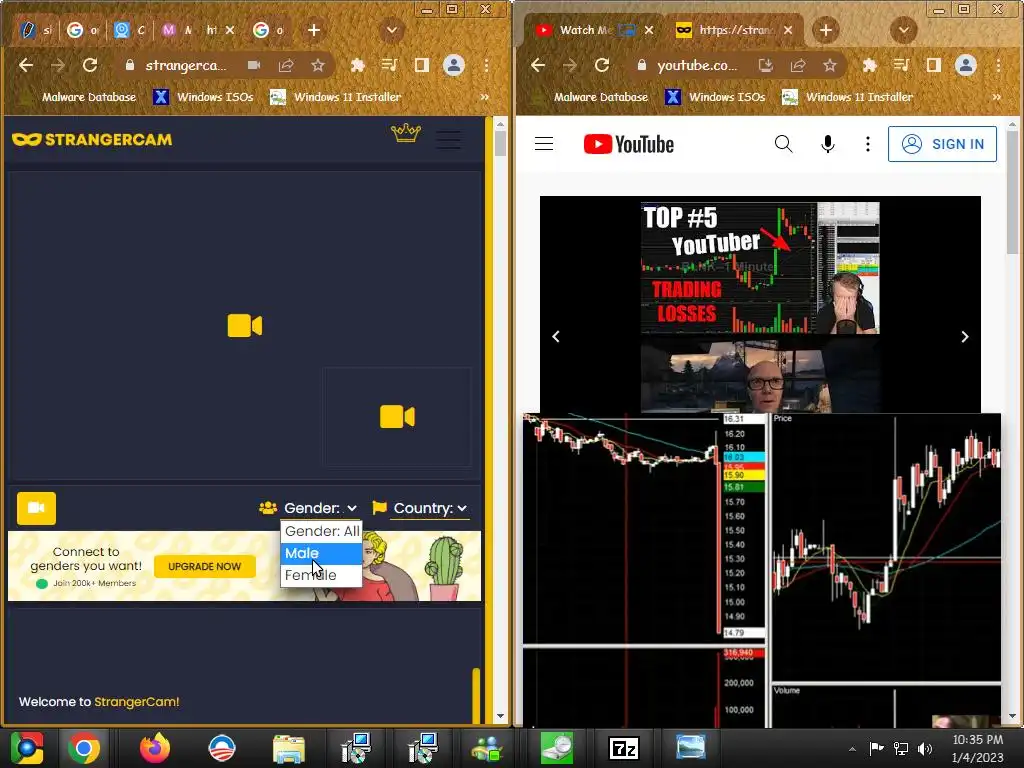The width and height of the screenshot is (1024, 768).
Task: Open extensions puzzle icon in strangercam window
Action: coord(357,65)
